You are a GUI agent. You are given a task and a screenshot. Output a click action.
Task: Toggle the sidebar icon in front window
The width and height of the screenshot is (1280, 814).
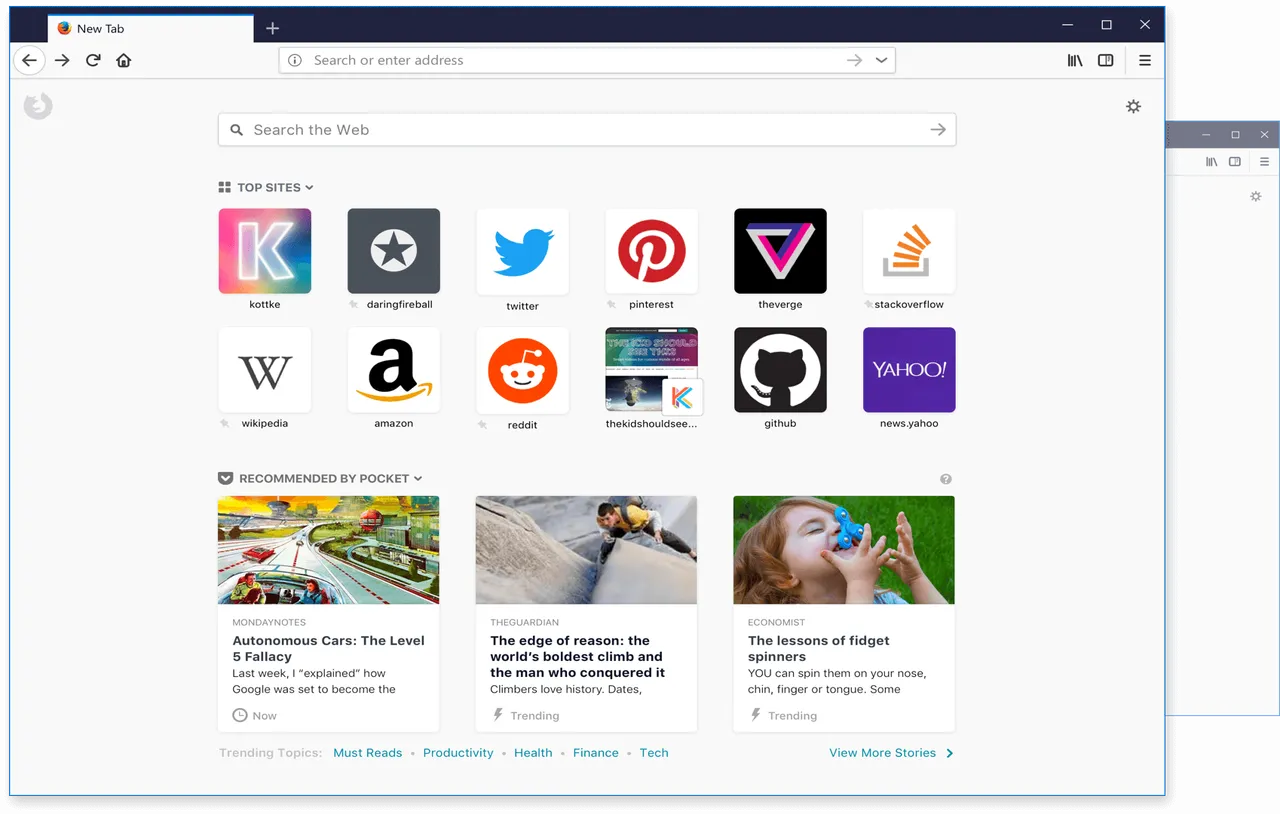click(1106, 61)
